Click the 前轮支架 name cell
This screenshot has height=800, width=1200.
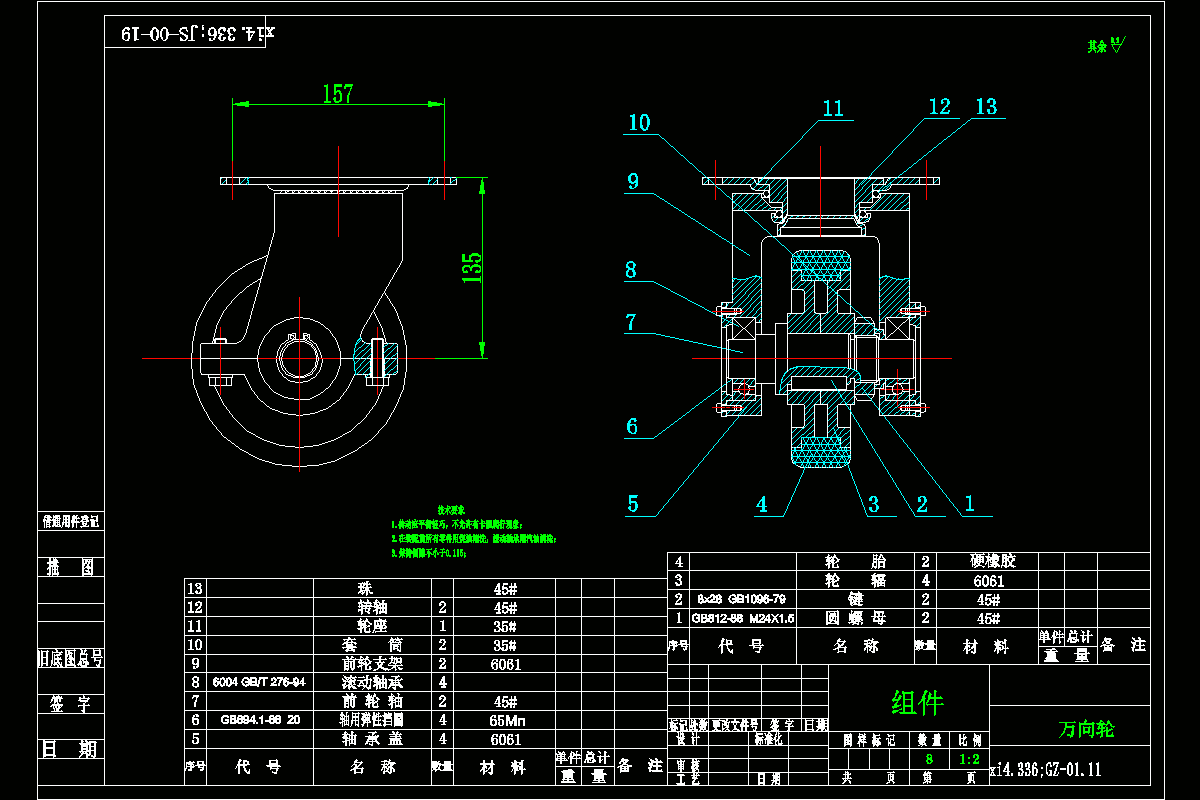[371, 663]
